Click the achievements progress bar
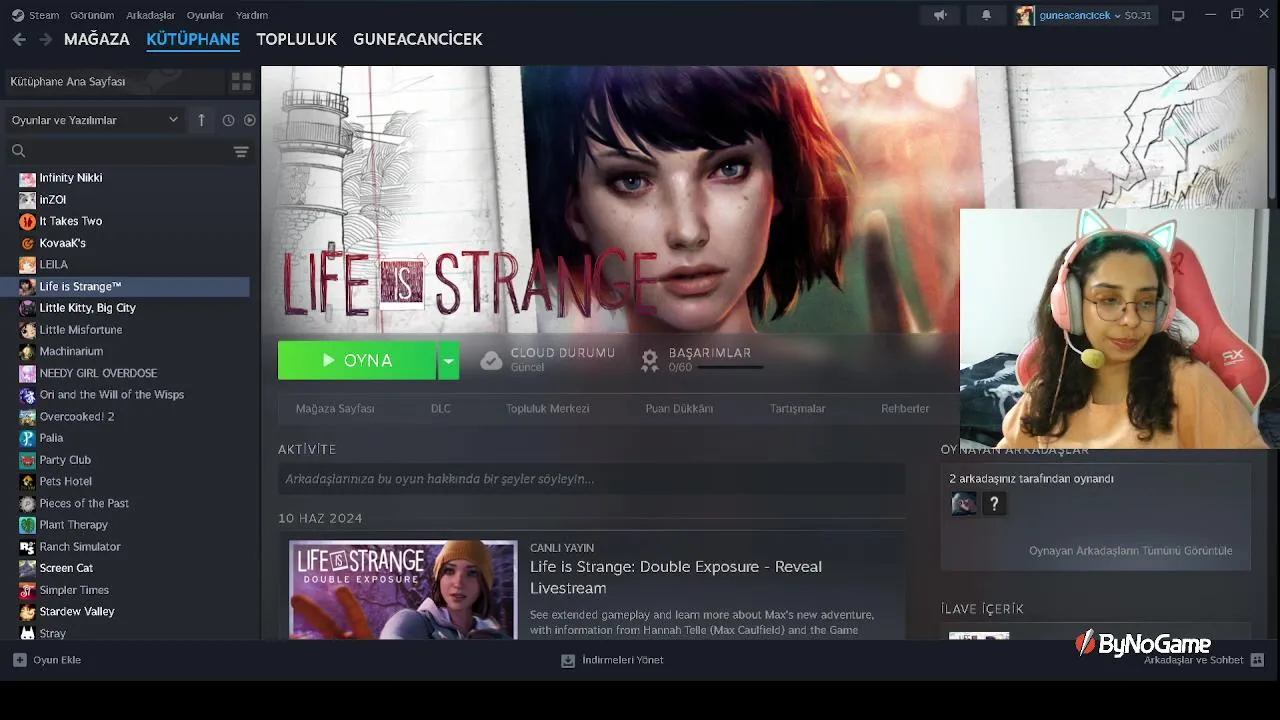 coord(730,368)
